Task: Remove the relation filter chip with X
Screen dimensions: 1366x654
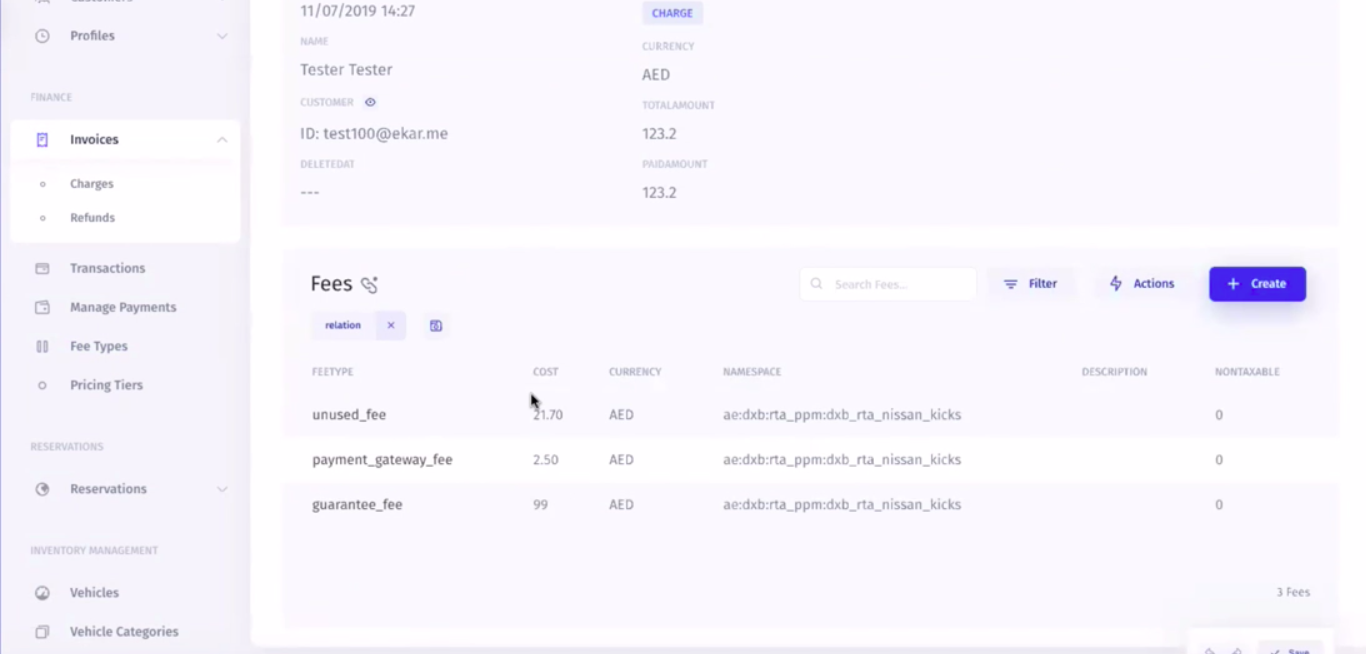Action: [x=391, y=326]
